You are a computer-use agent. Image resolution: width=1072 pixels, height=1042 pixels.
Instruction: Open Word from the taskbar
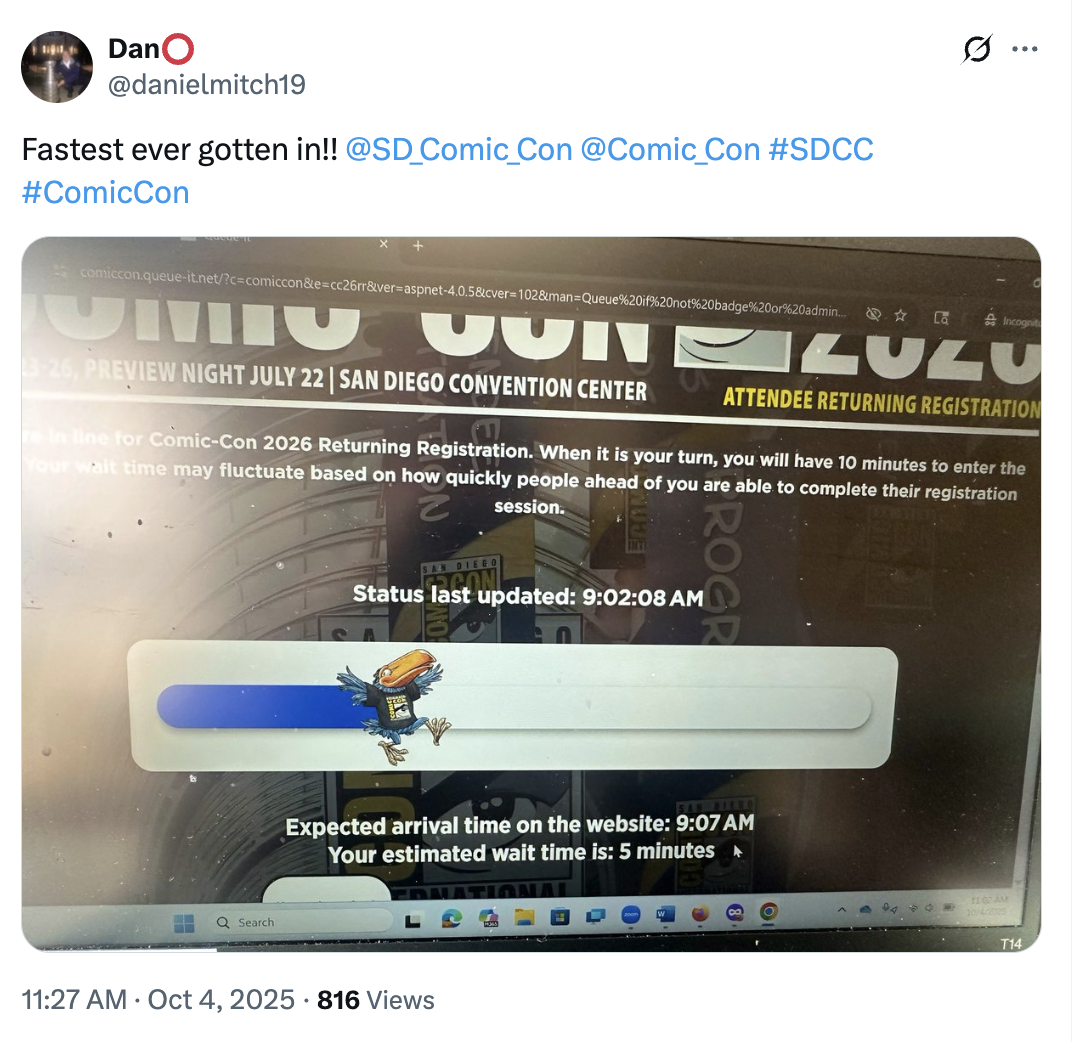click(665, 914)
